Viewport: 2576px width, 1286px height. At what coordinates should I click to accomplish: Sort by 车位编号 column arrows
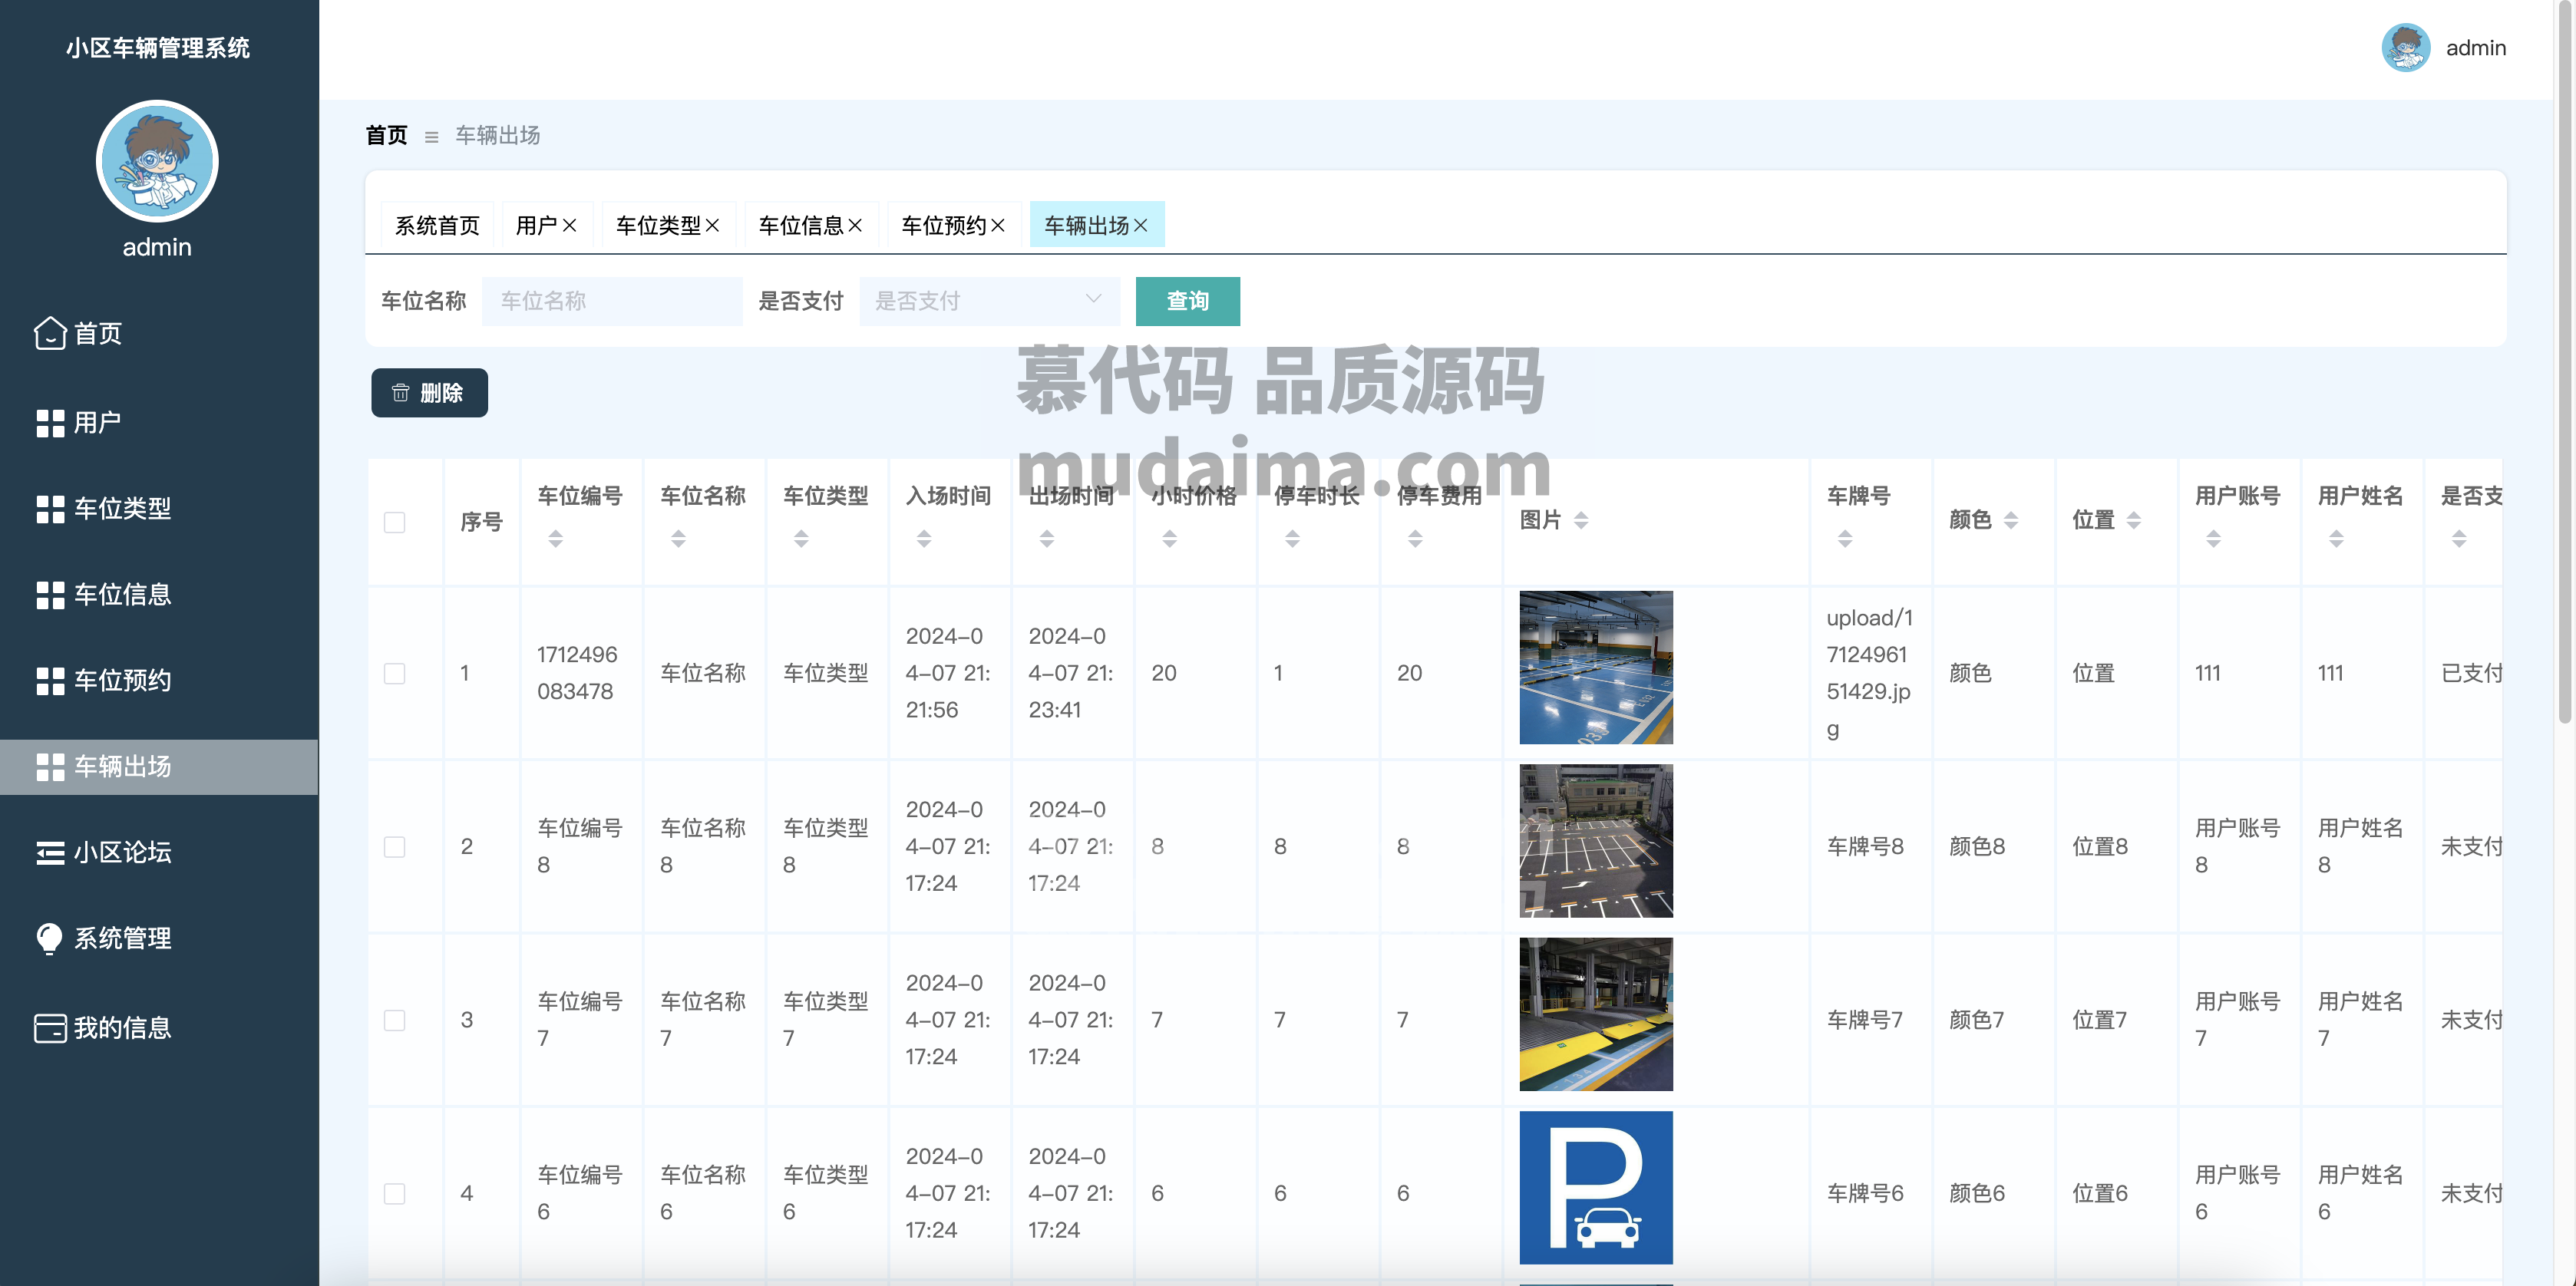556,539
